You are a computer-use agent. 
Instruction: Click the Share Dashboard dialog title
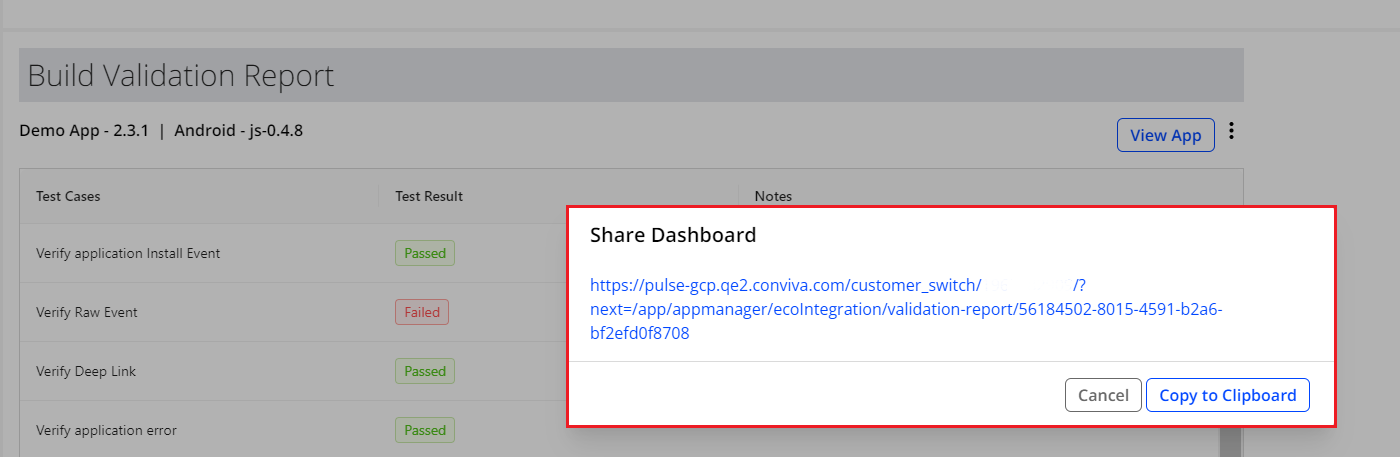tap(672, 235)
